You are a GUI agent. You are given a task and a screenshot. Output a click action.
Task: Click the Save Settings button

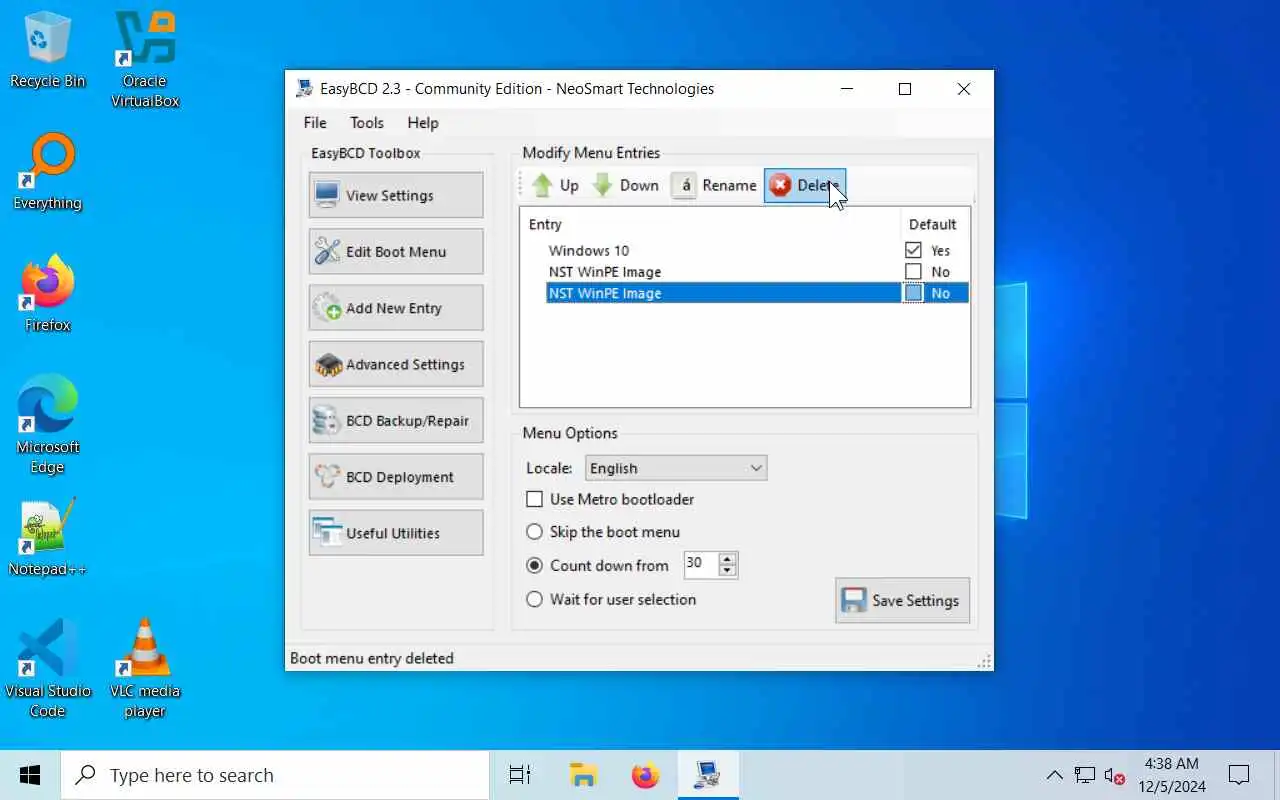pyautogui.click(x=902, y=600)
